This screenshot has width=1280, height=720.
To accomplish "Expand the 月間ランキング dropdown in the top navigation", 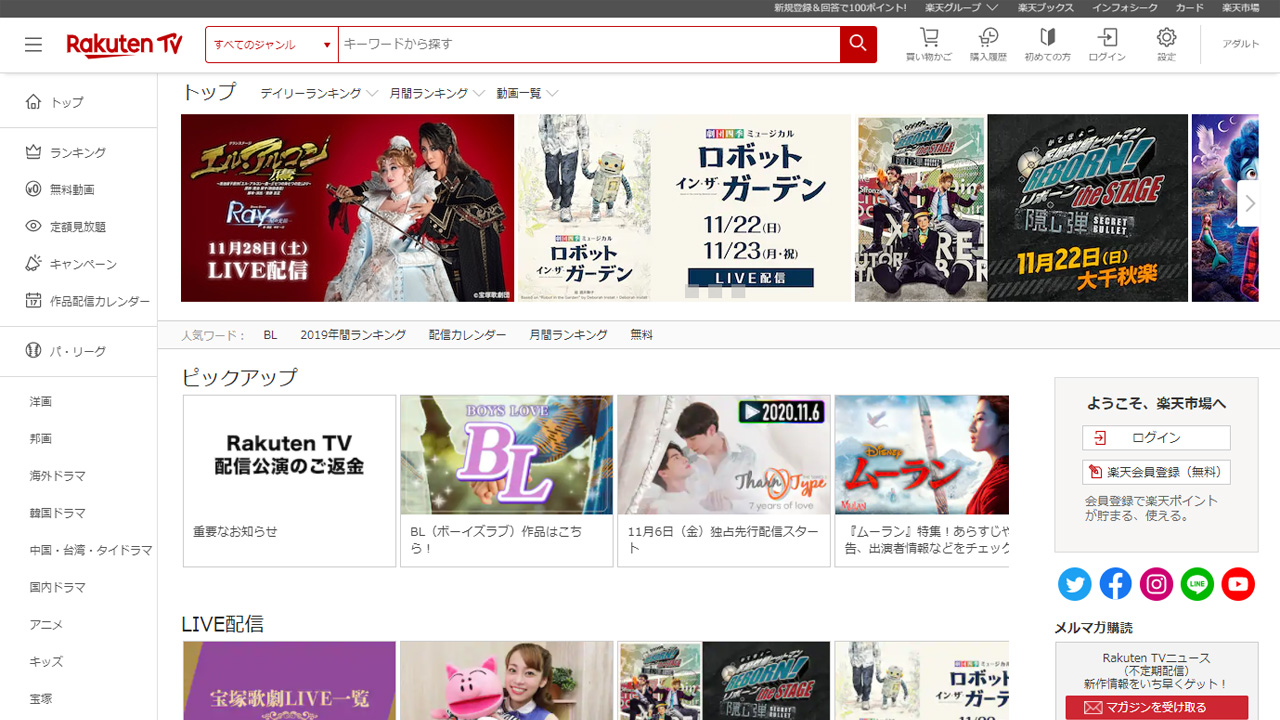I will [x=436, y=93].
